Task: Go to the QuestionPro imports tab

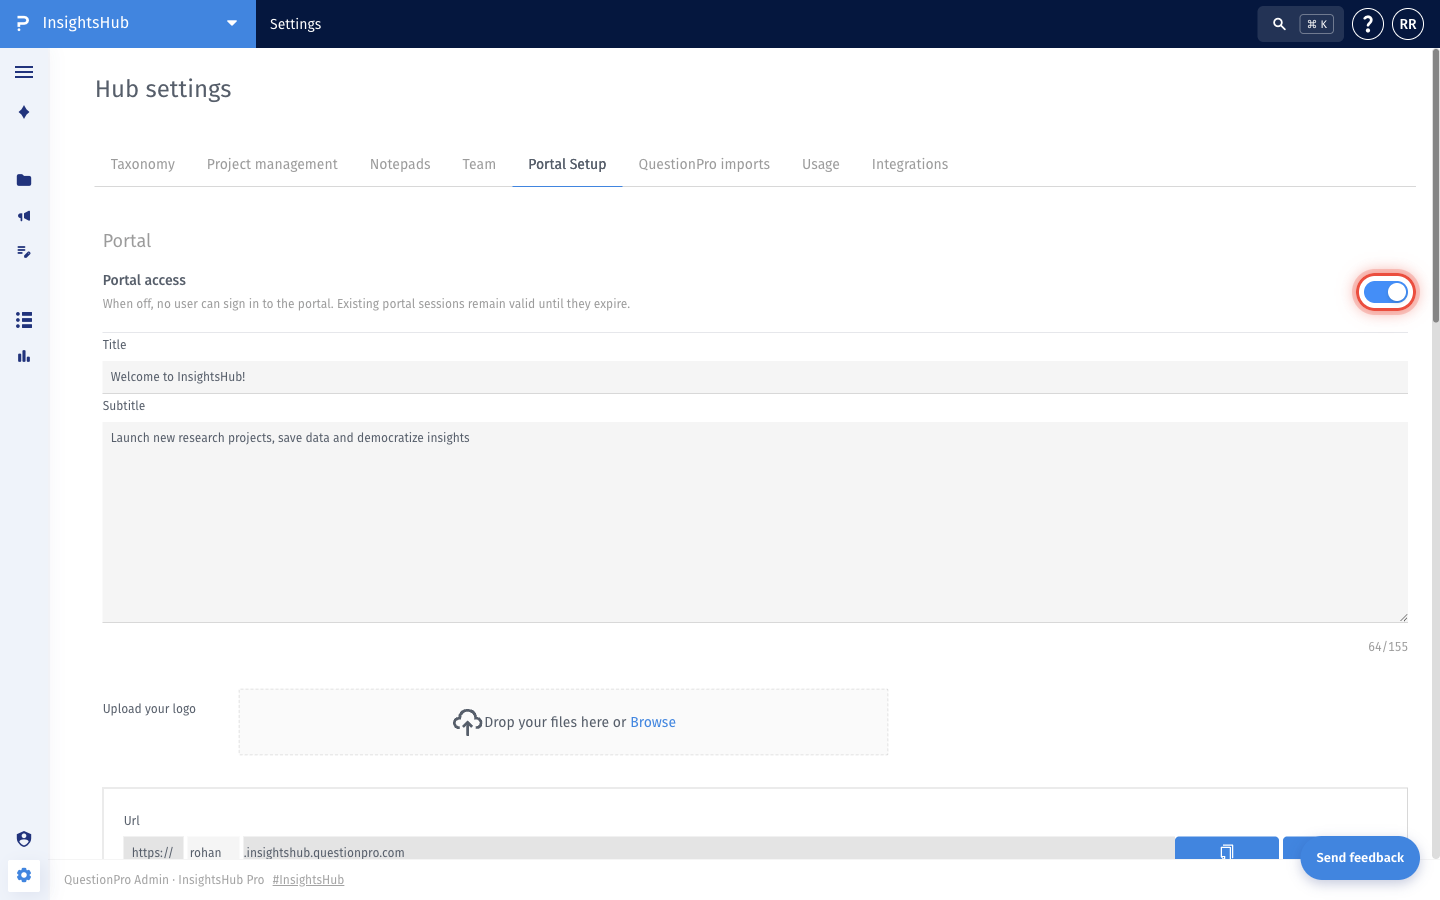Action: click(704, 164)
